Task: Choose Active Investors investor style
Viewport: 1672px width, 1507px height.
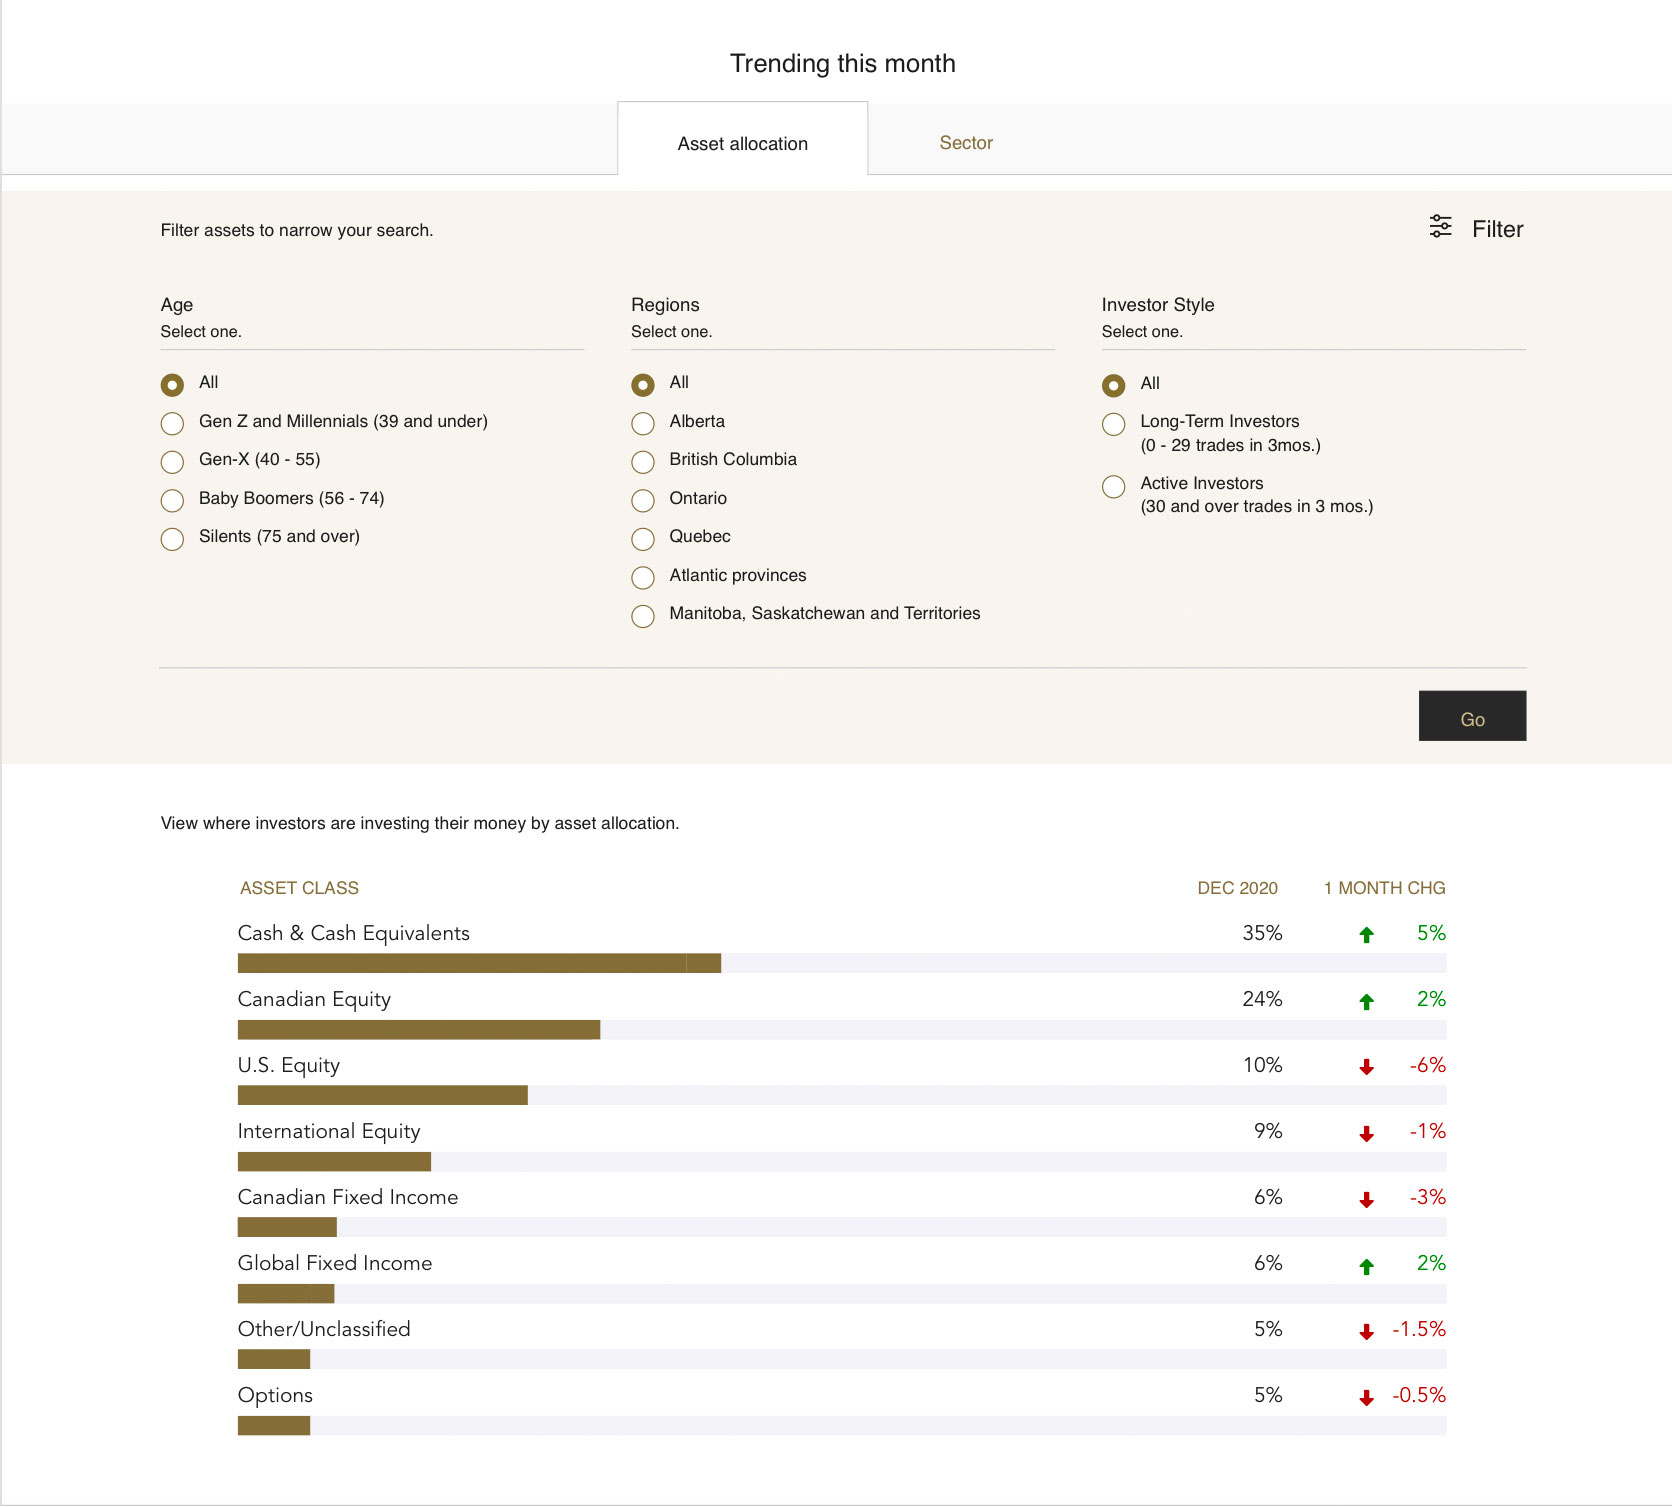Action: (x=1113, y=487)
